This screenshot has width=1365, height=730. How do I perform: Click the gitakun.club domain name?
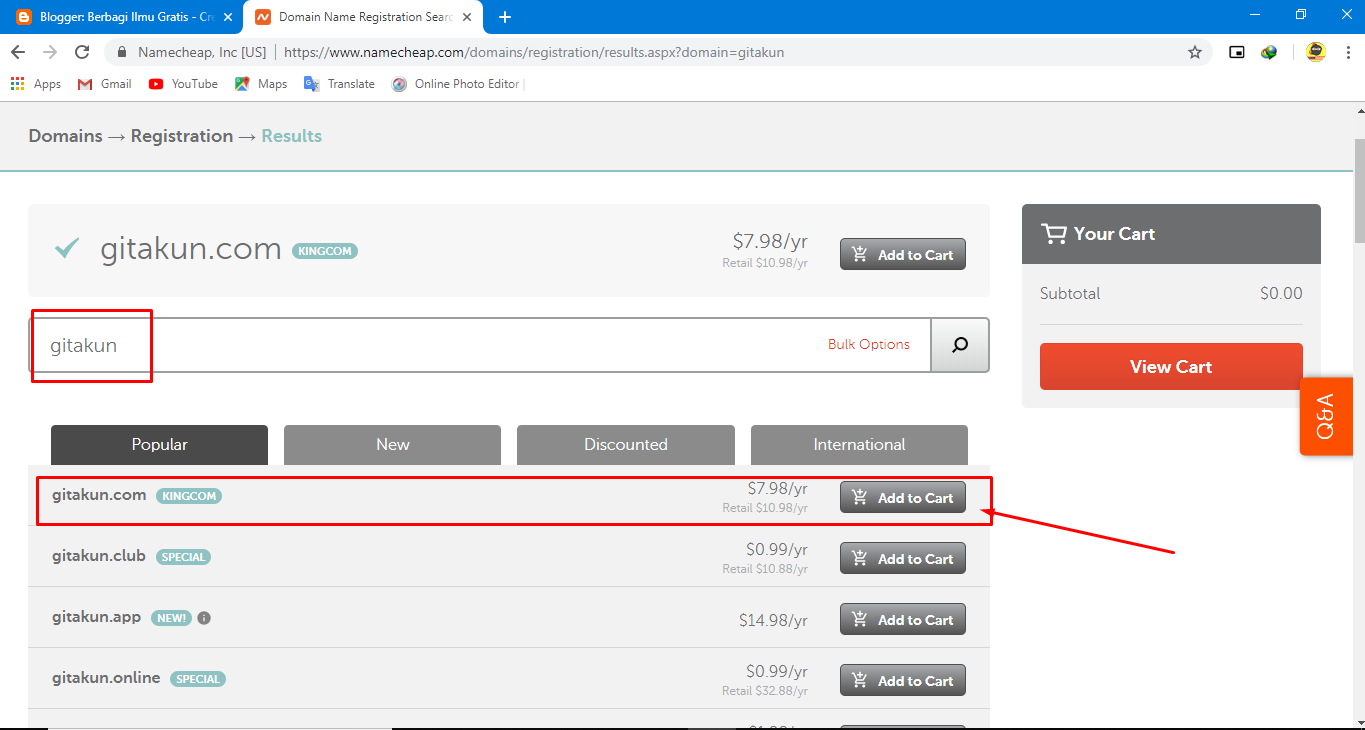point(99,556)
